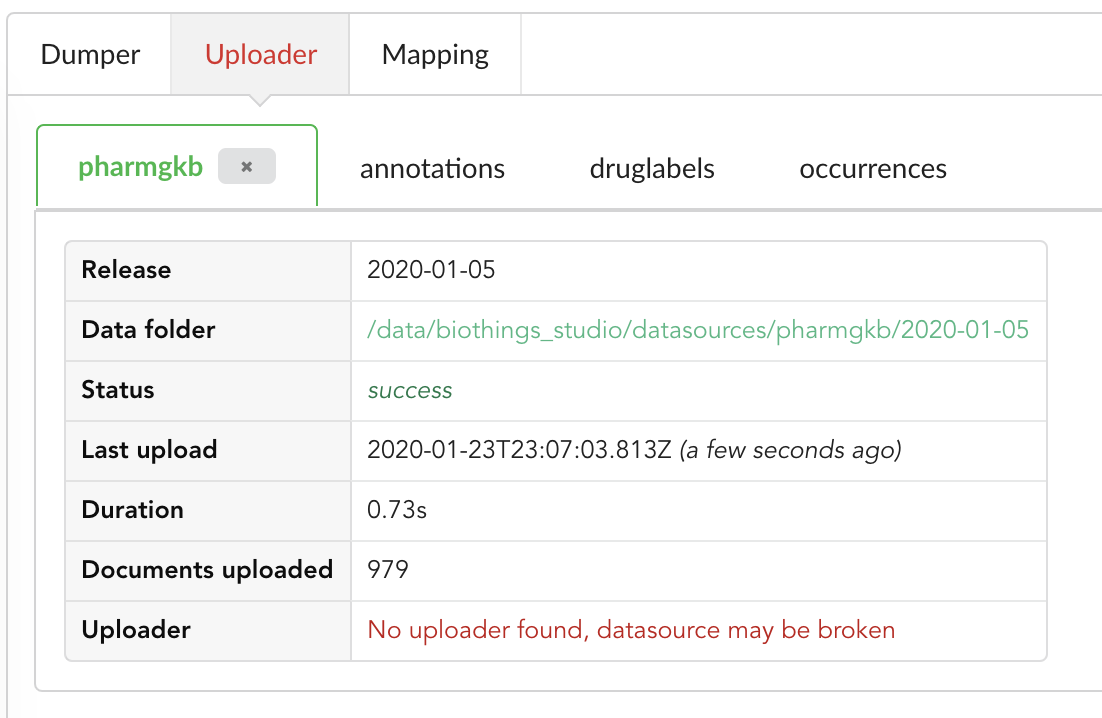
Task: Switch to the Dumper tab
Action: point(90,55)
